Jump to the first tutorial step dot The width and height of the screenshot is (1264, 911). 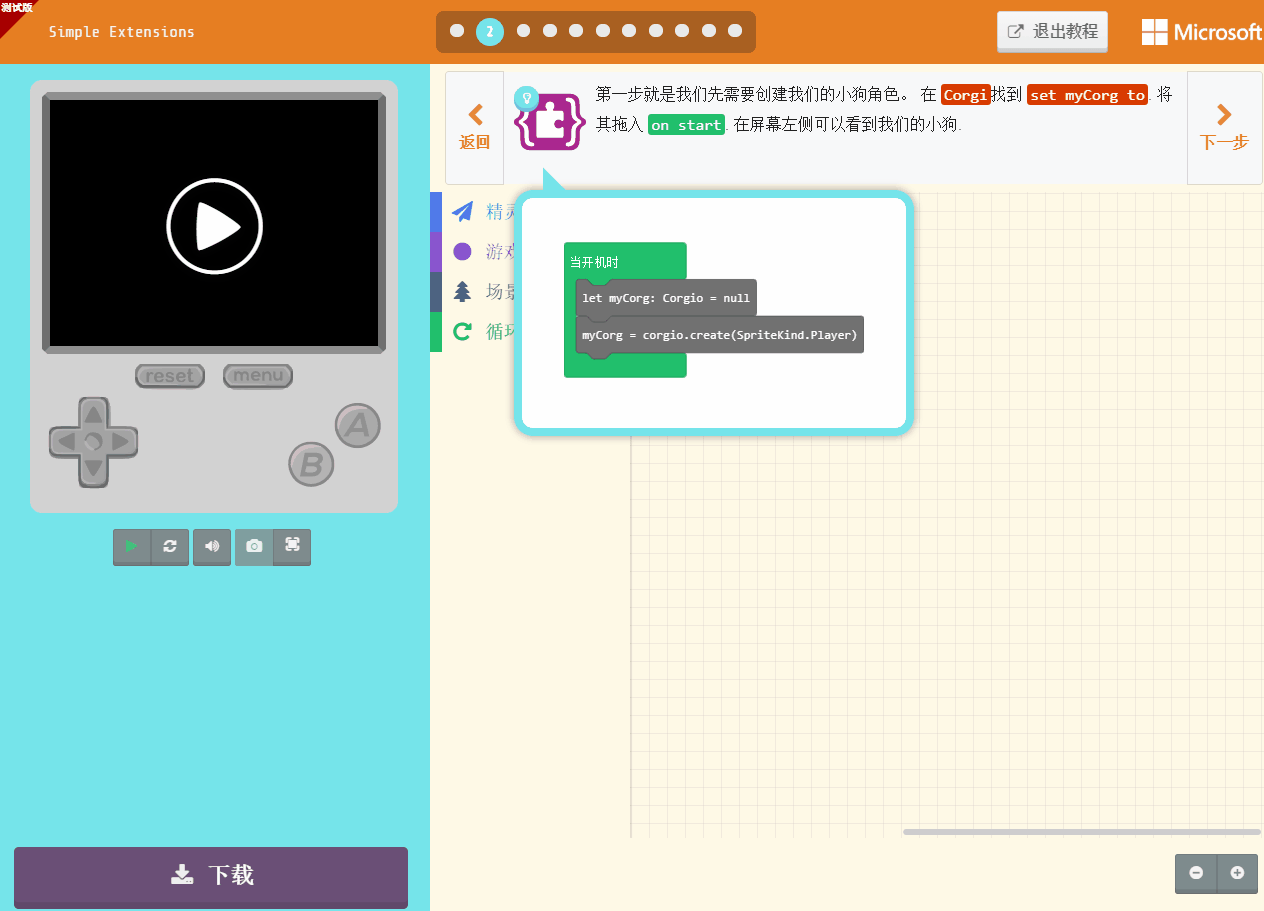[457, 31]
